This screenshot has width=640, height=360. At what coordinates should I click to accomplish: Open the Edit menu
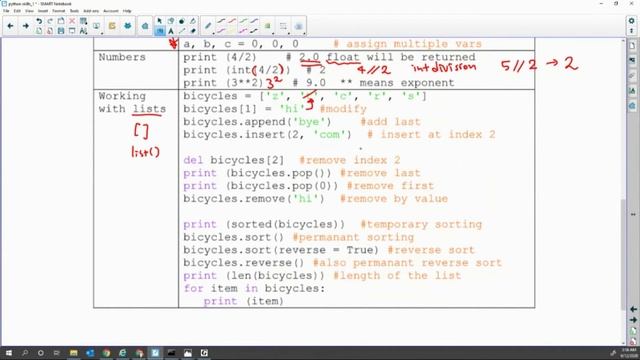pyautogui.click(x=17, y=11)
